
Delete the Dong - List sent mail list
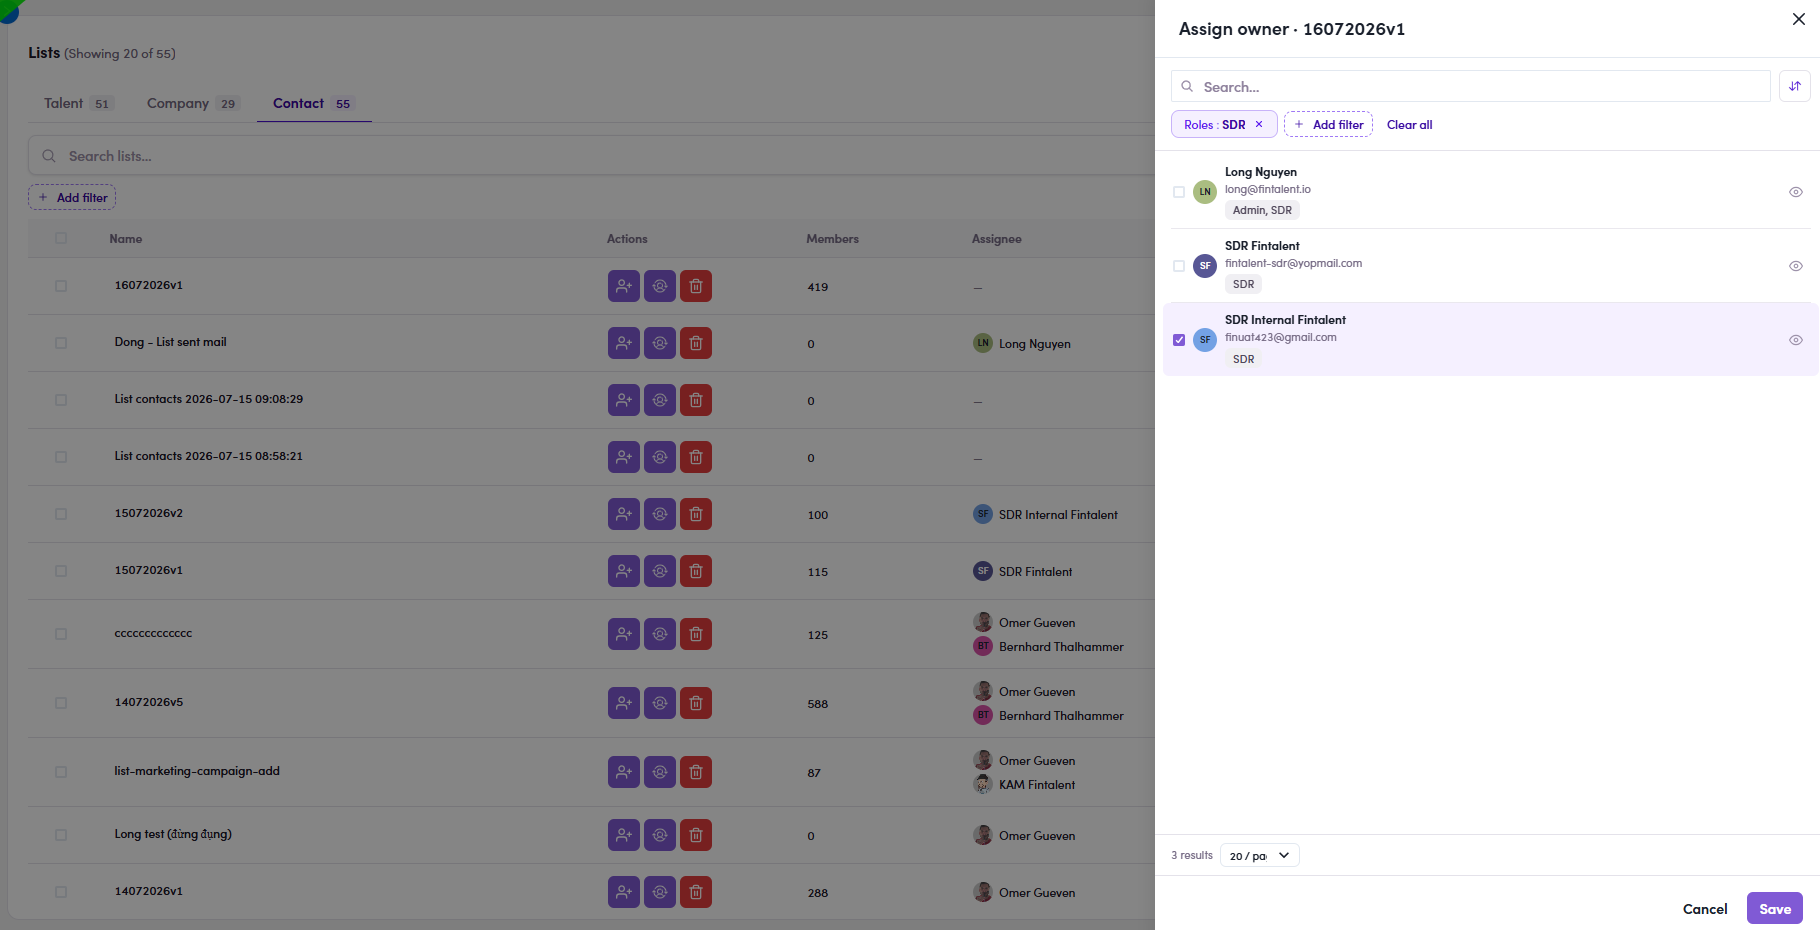pos(696,343)
